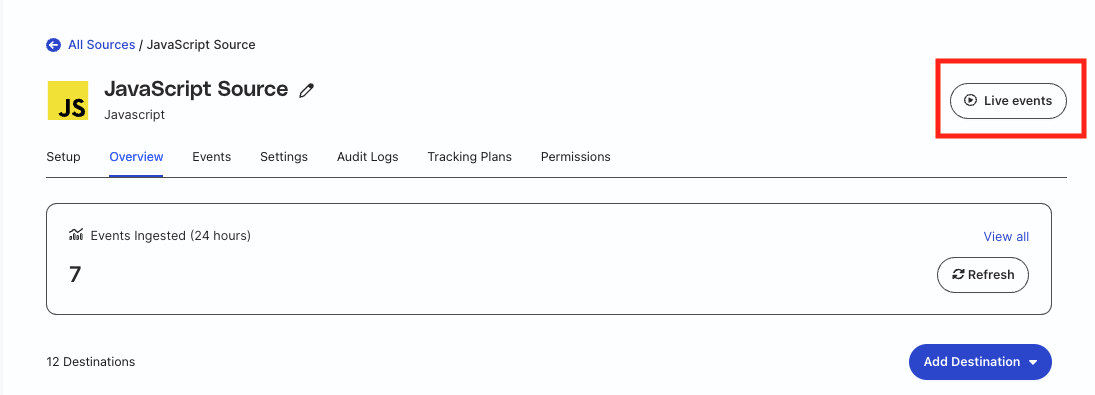1095x395 pixels.
Task: Click the play icon in Live events
Action: coord(970,100)
